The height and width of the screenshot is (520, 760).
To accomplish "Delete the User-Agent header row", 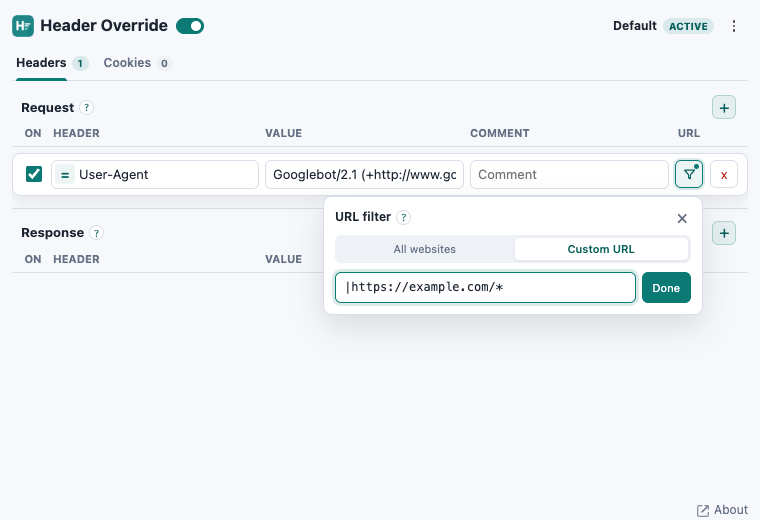I will 724,174.
